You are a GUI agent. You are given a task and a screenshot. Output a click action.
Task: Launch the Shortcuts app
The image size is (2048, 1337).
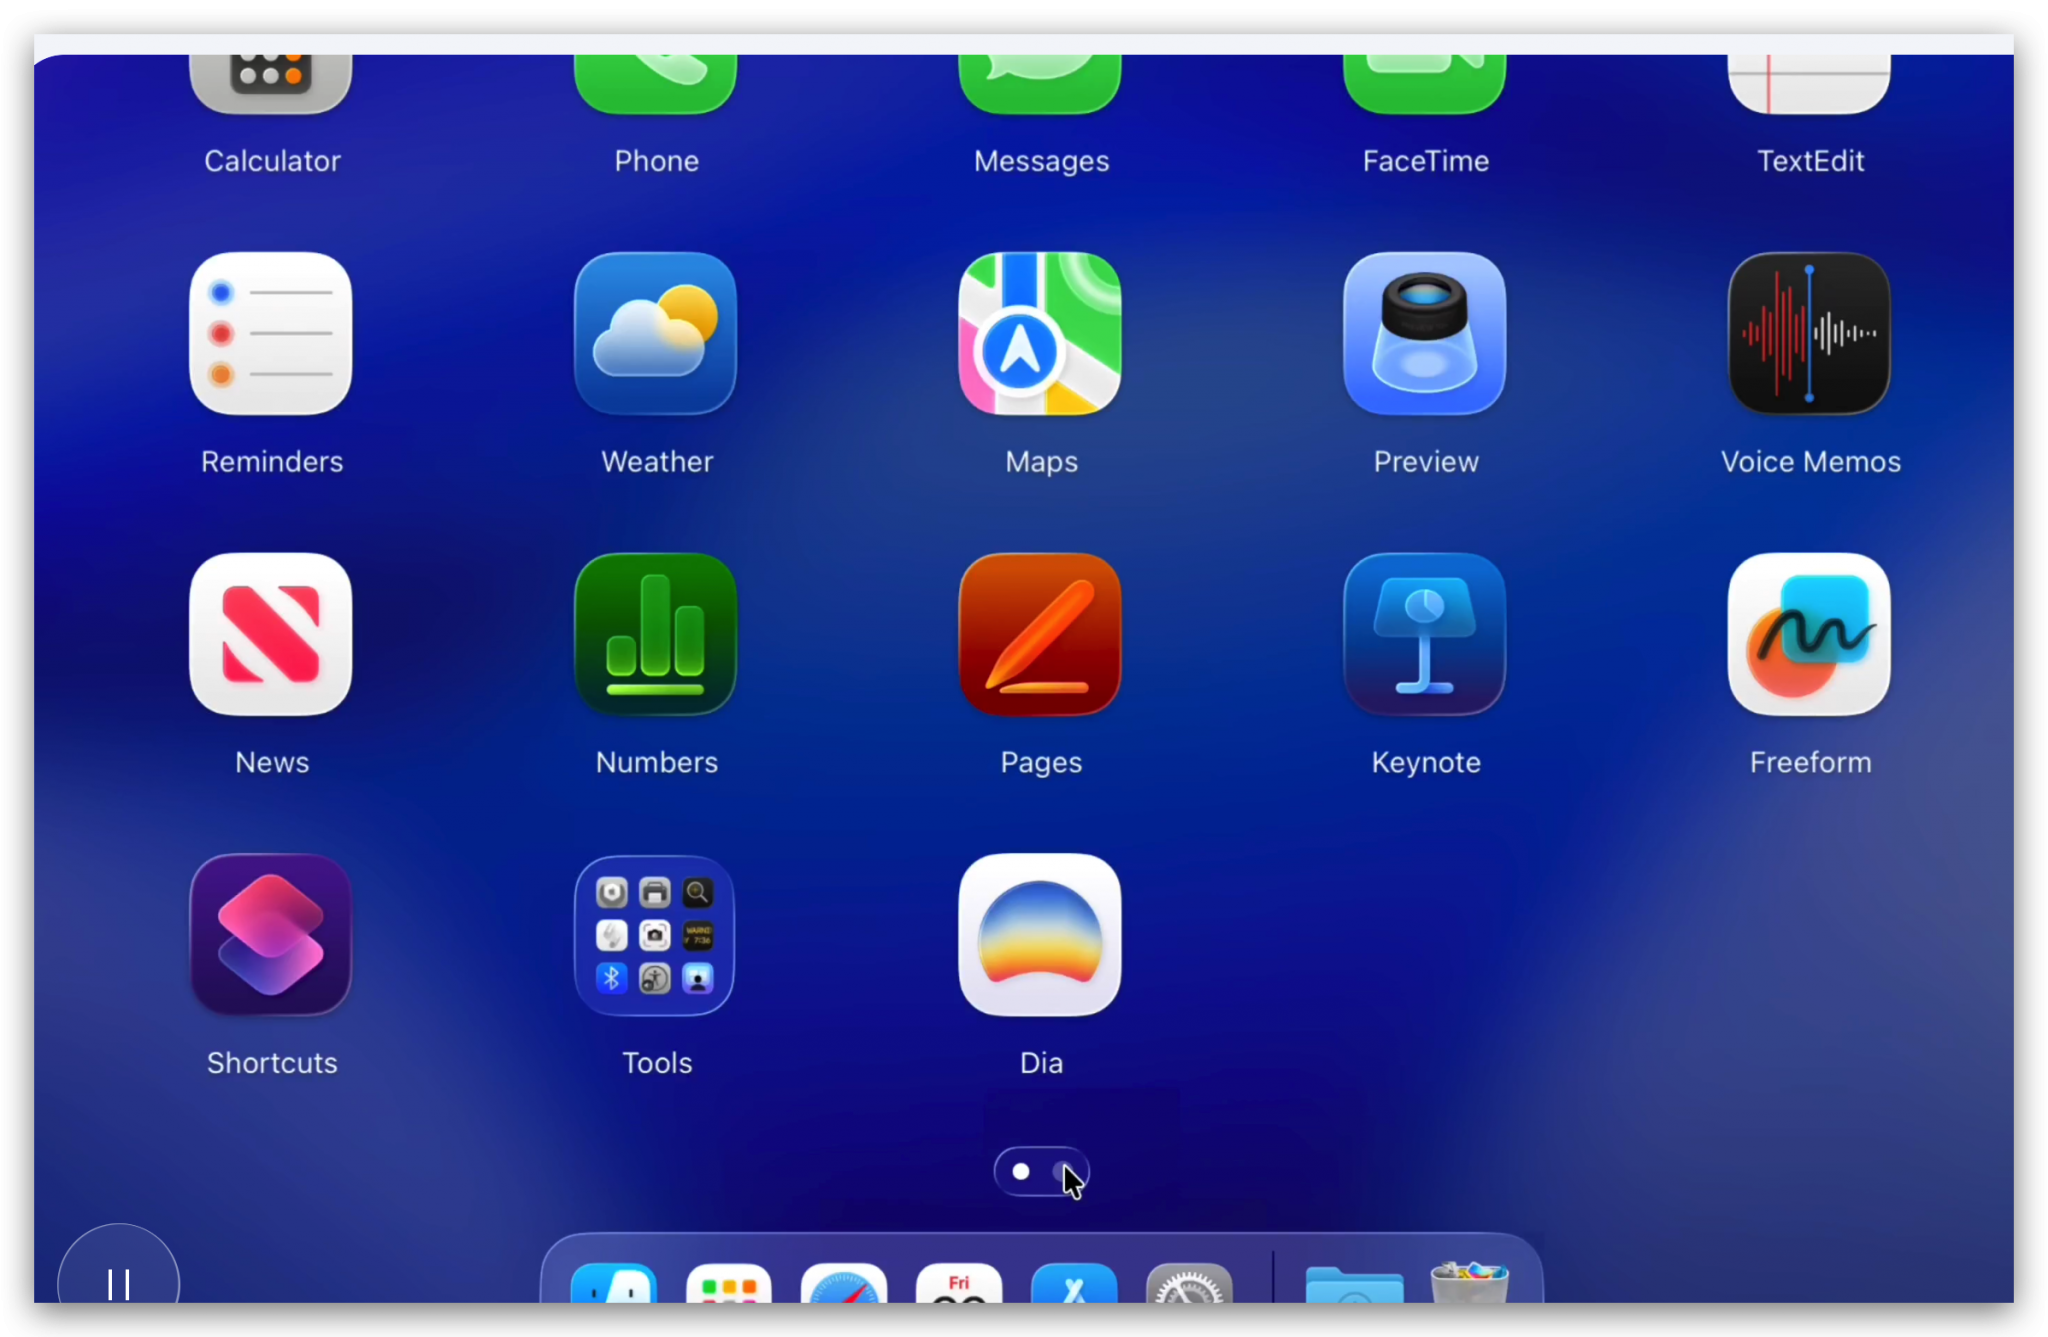click(271, 935)
